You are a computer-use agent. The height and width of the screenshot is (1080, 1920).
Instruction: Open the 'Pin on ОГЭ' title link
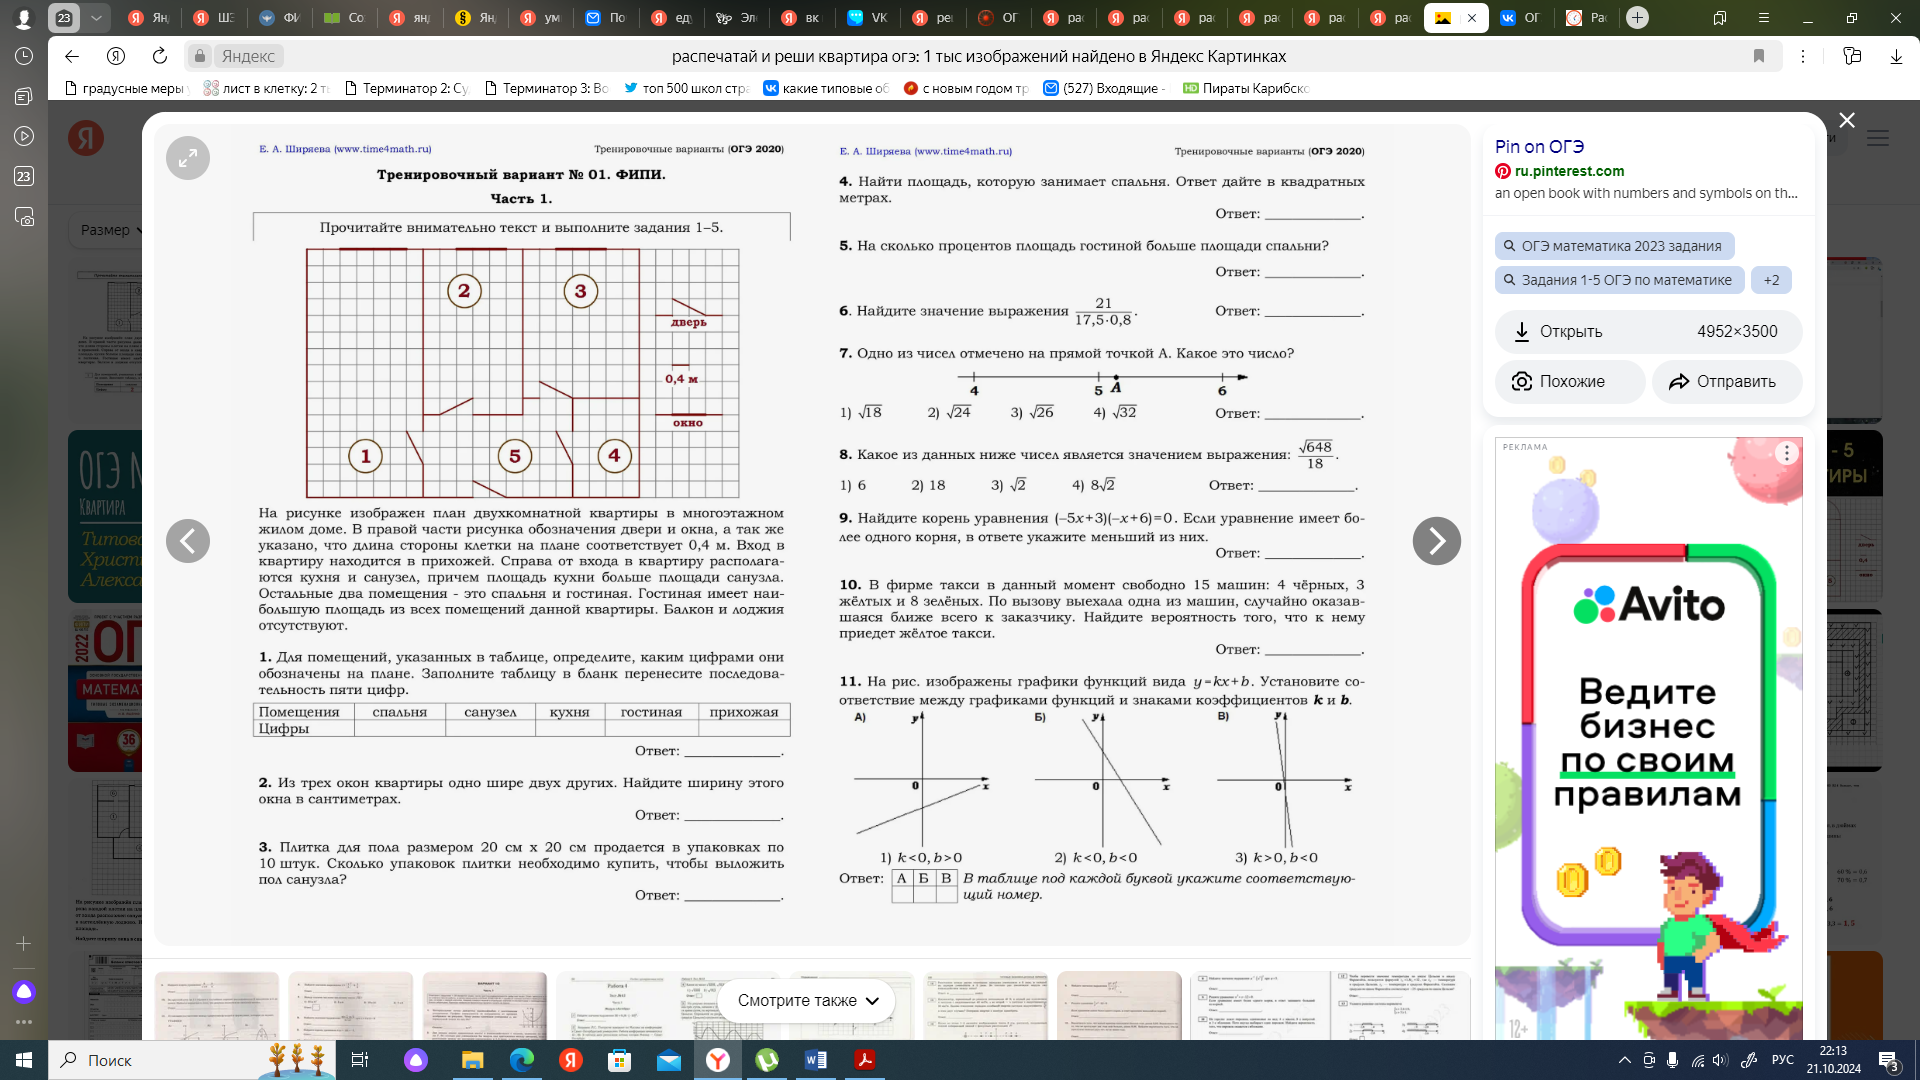pyautogui.click(x=1539, y=147)
